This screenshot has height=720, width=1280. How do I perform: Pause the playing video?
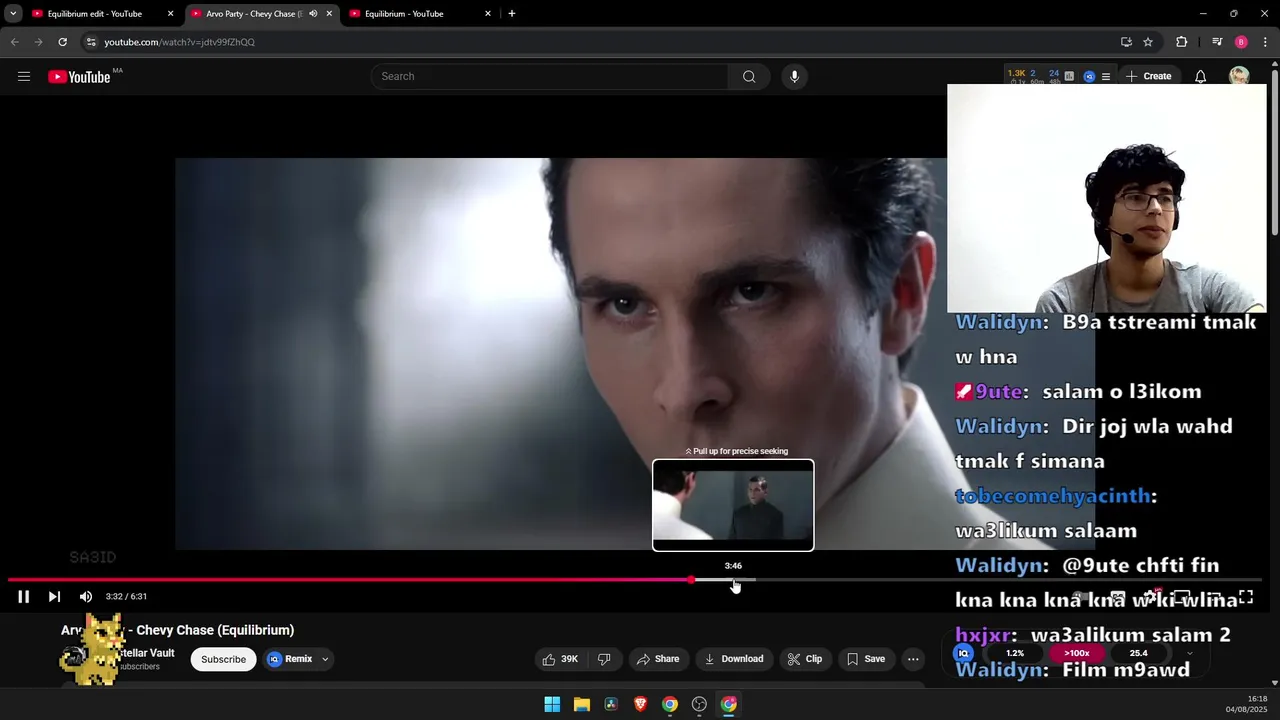tap(23, 596)
